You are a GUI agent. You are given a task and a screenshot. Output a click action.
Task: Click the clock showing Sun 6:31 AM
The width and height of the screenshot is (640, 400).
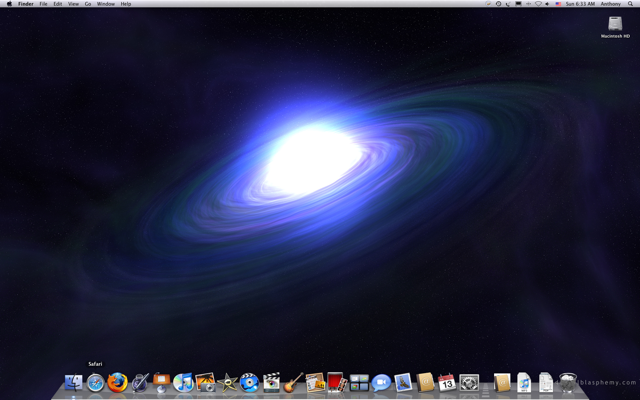coord(579,4)
